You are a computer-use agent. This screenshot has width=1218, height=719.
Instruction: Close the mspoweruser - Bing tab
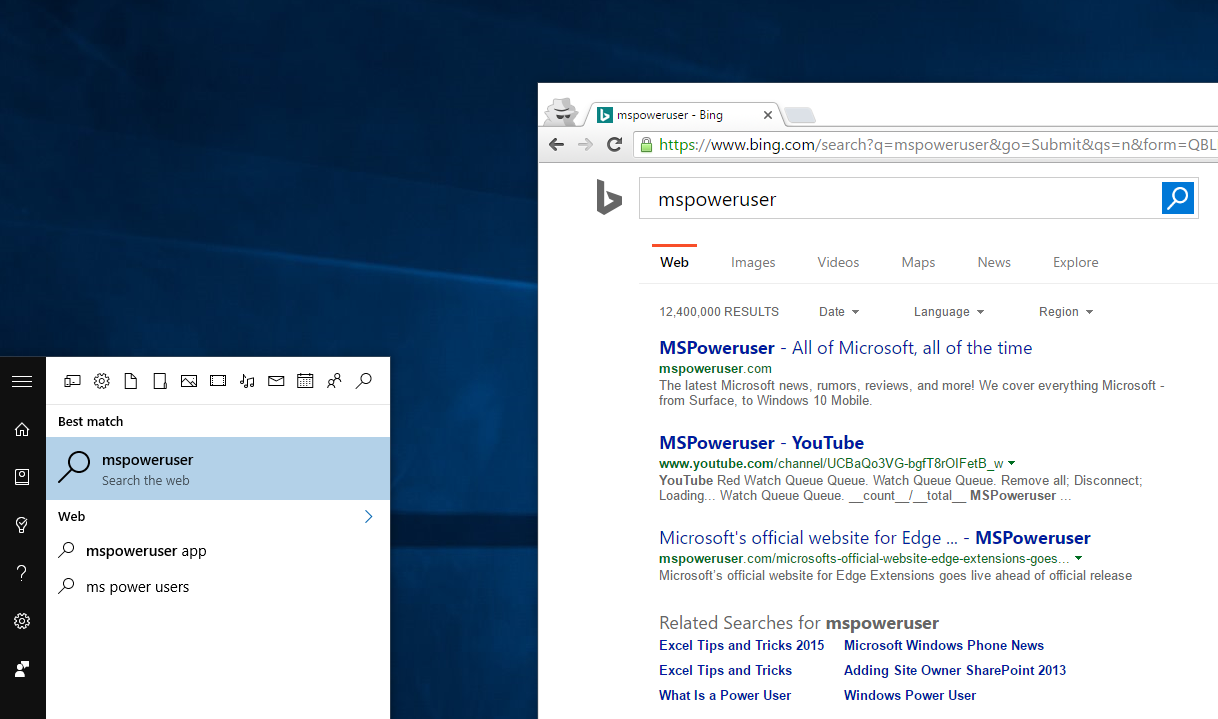(768, 115)
